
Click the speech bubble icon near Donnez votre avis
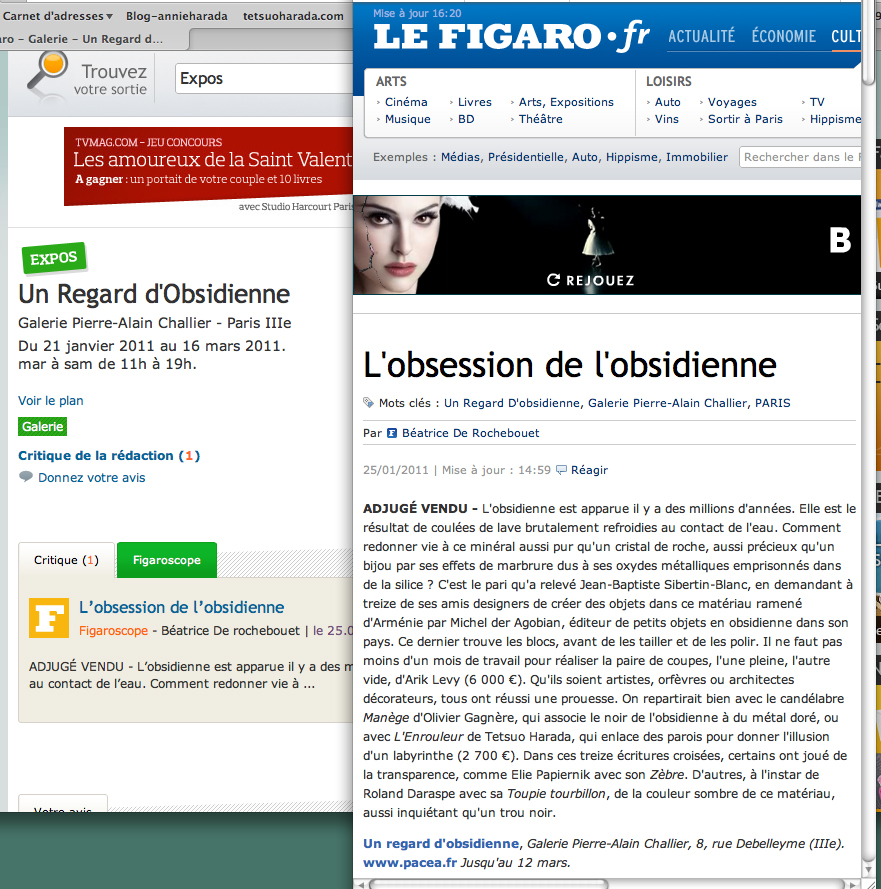[x=26, y=476]
